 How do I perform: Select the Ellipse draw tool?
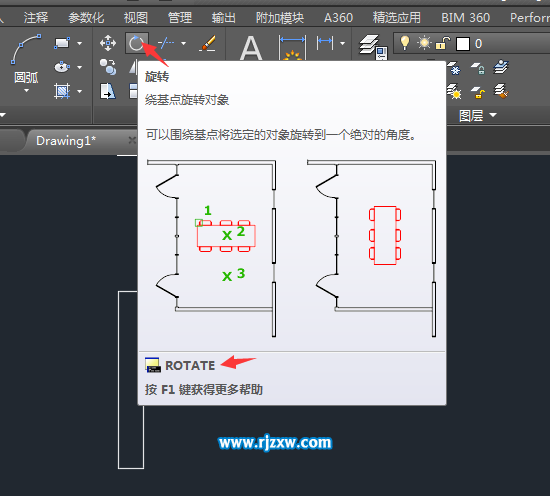[x=62, y=67]
